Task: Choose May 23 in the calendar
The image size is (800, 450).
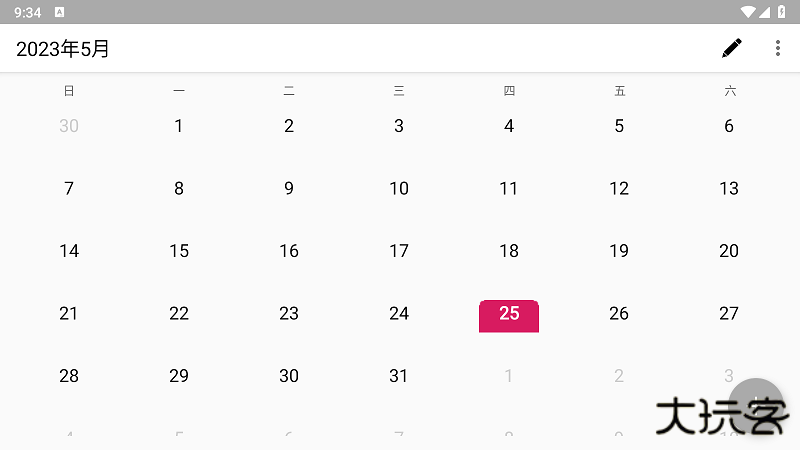Action: [x=289, y=314]
